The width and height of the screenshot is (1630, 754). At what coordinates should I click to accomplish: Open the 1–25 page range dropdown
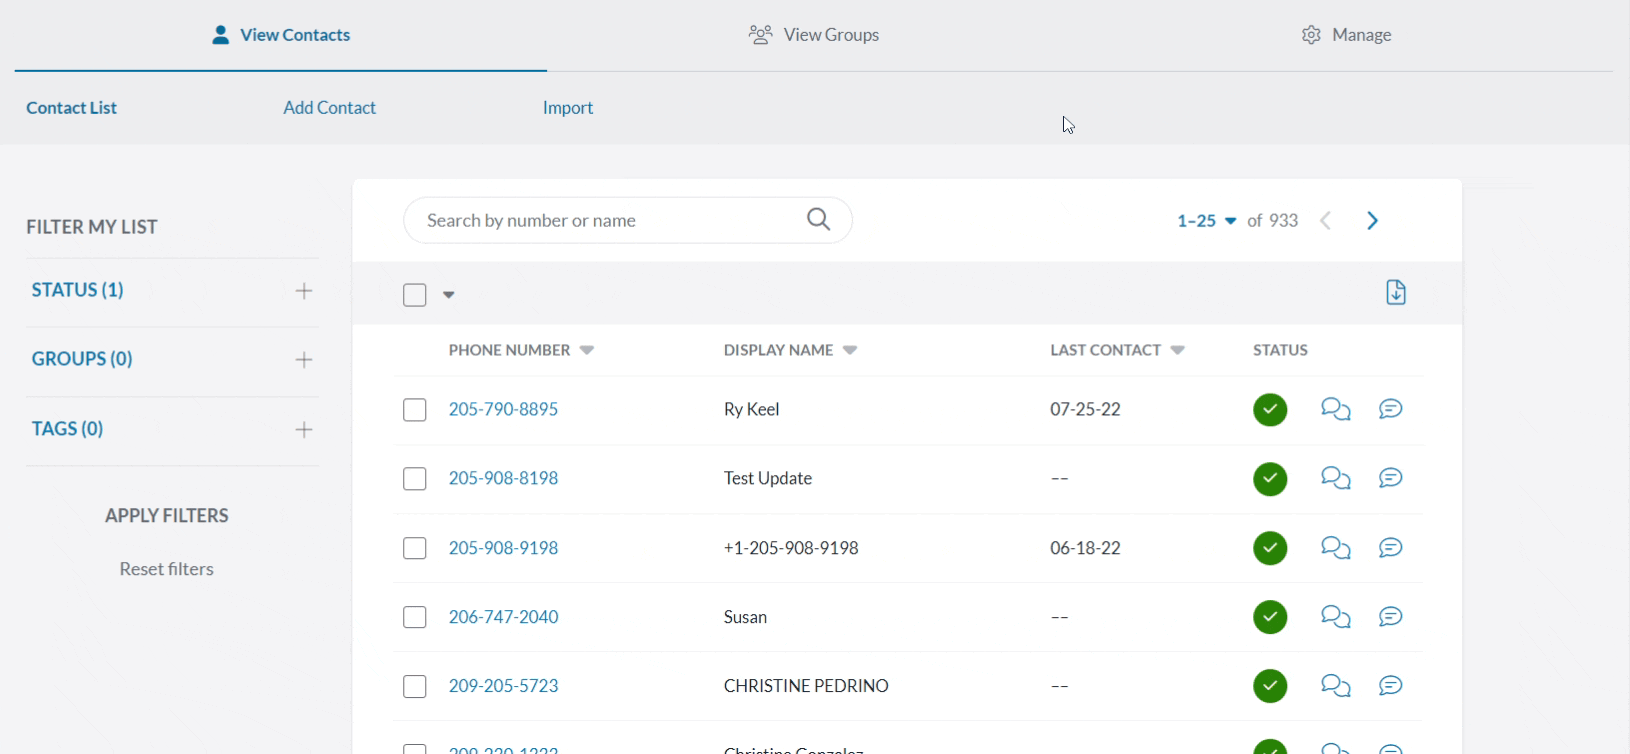point(1206,221)
